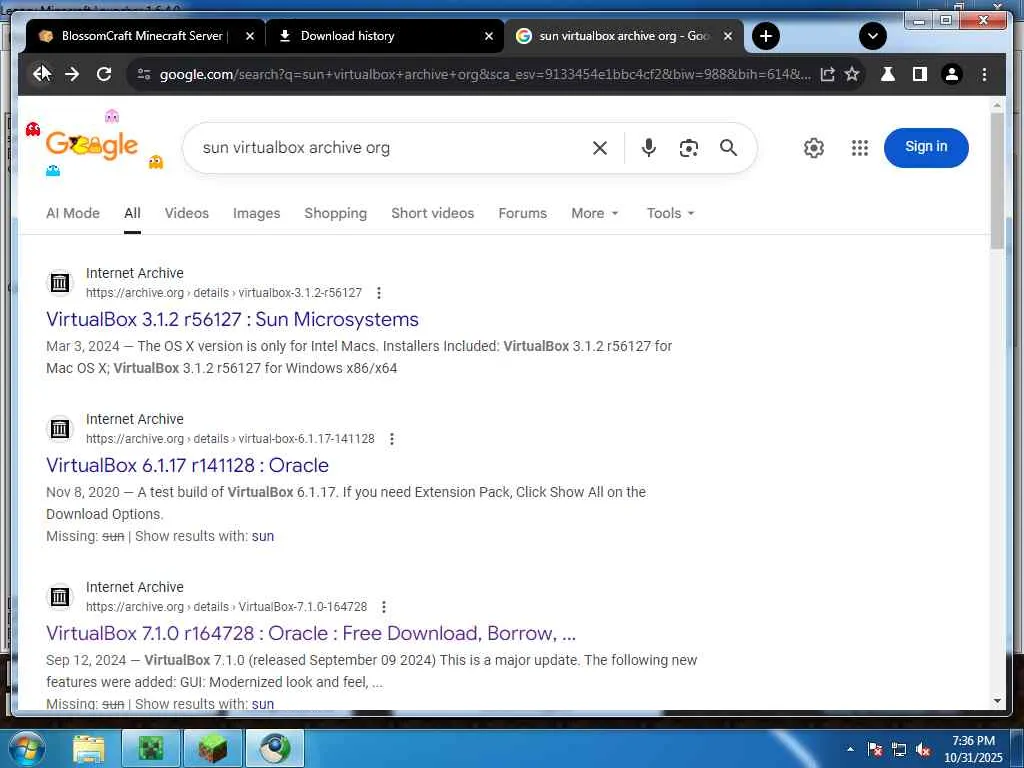Viewport: 1024px width, 768px height.
Task: Open VirtualBox 7.1.0 r164728 Oracle result
Action: click(x=311, y=633)
